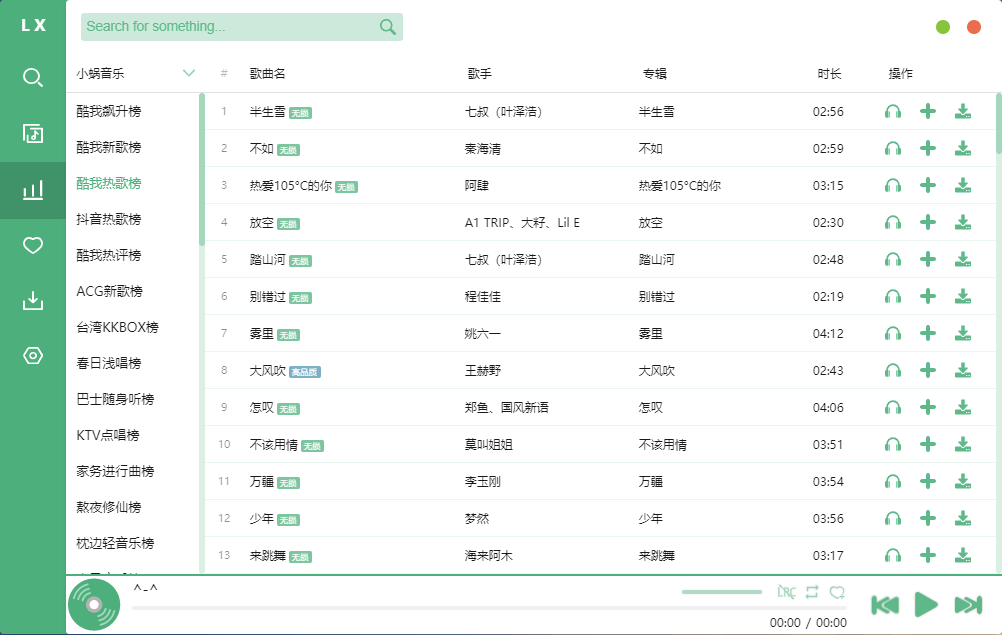Click artist 莫叫姐姐 in row 10

[x=488, y=445]
